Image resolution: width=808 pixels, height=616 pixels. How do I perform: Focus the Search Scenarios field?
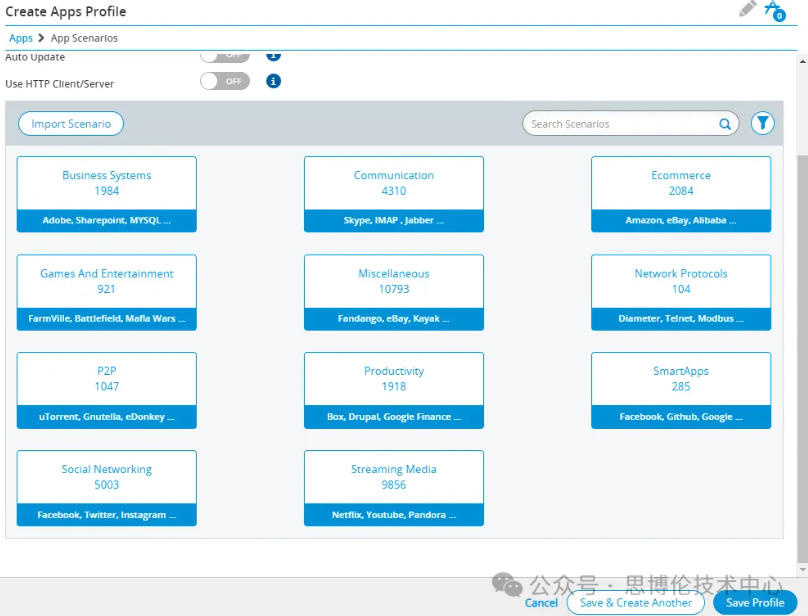(x=620, y=124)
